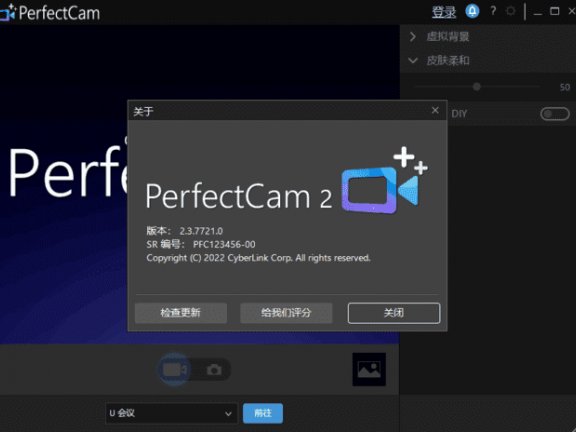576x432 pixels.
Task: Click the 给我们评分 button
Action: click(x=286, y=313)
